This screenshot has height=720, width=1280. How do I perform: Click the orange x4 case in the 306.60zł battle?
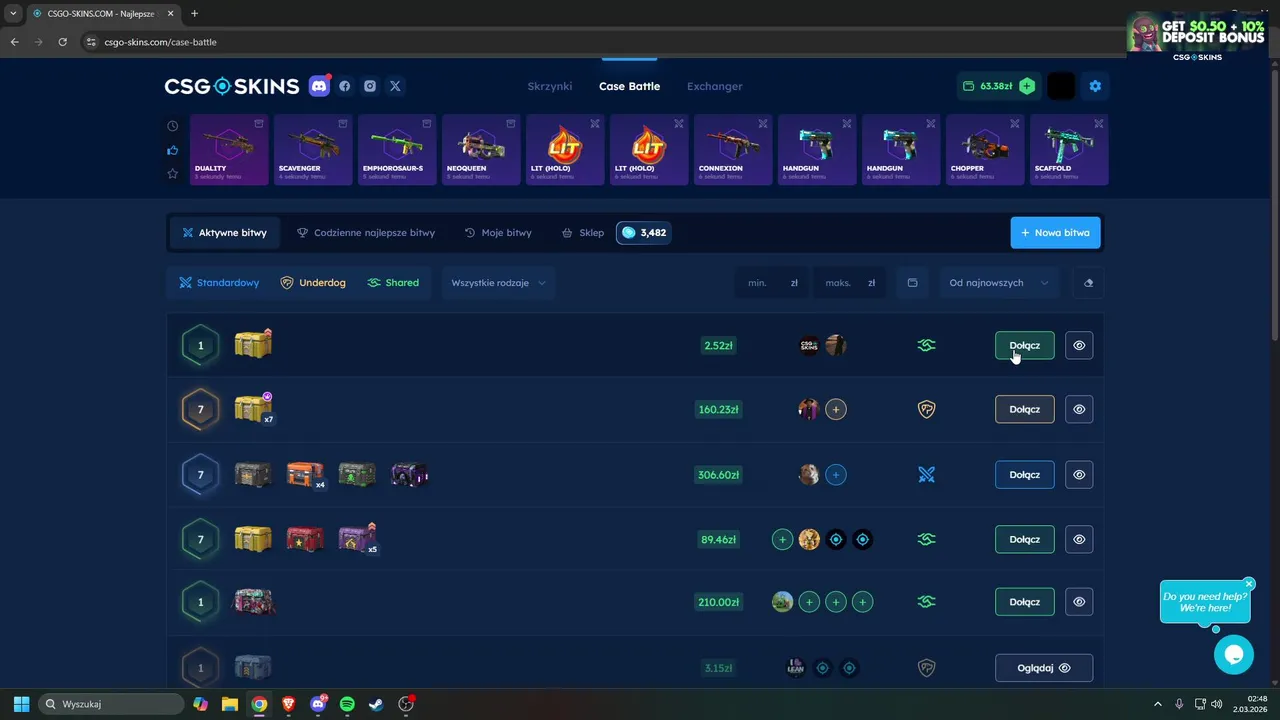click(306, 475)
